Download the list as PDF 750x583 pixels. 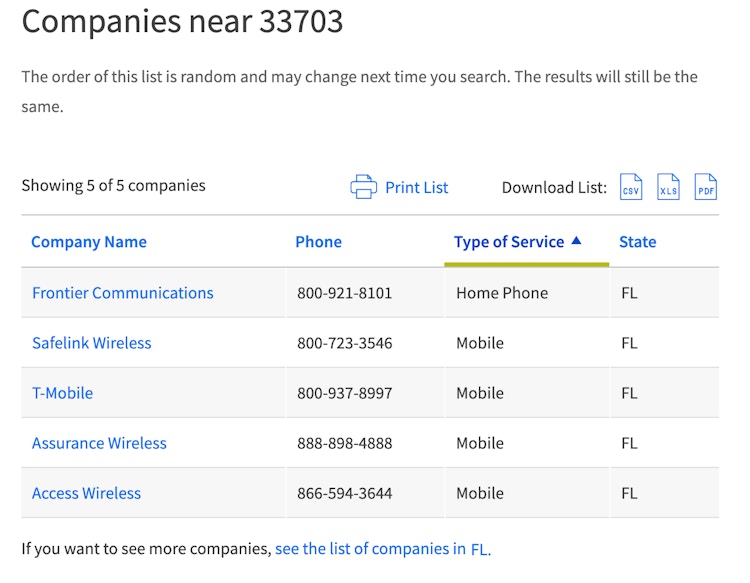tap(706, 187)
